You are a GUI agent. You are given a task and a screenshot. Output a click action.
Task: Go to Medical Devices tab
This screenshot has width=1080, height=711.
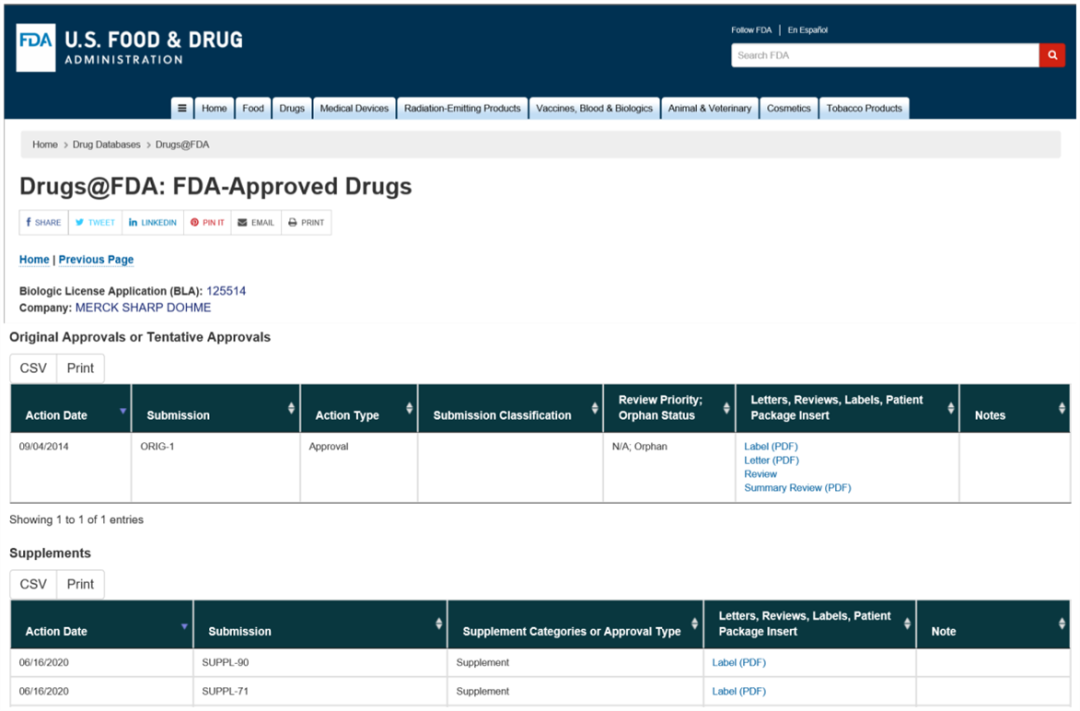click(354, 108)
